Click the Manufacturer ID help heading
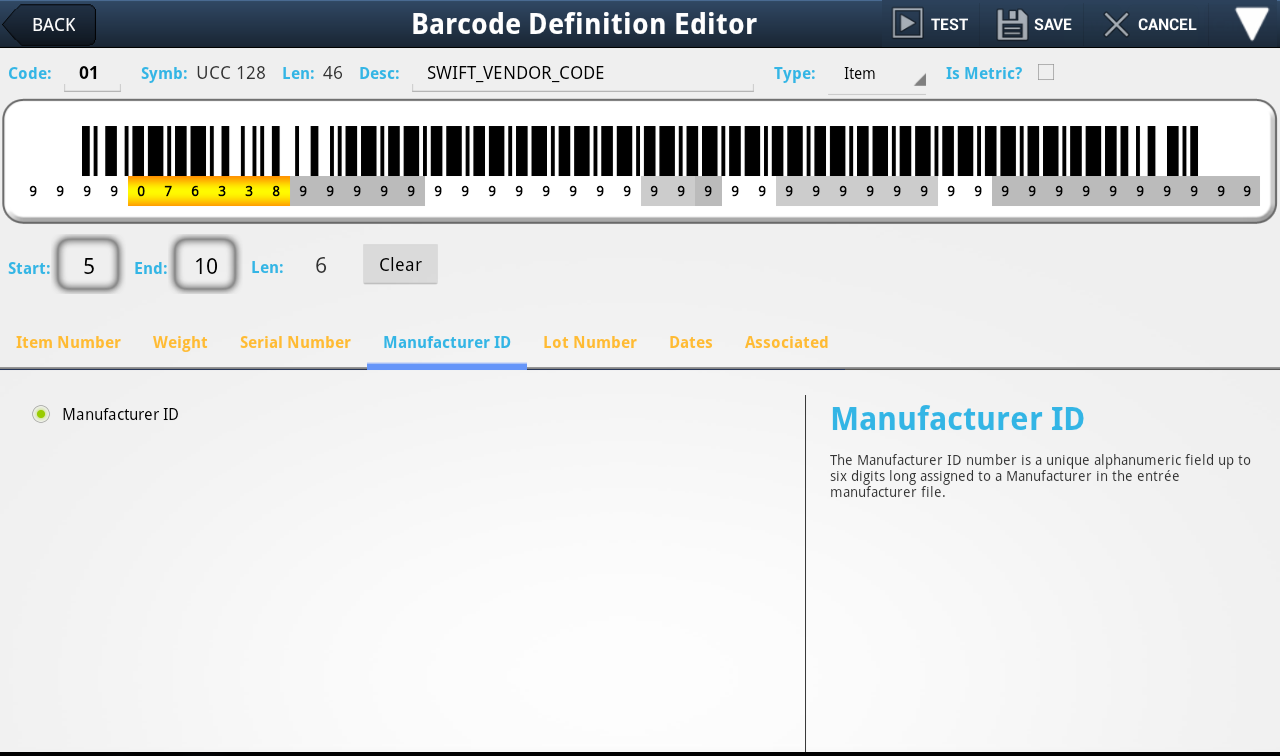The width and height of the screenshot is (1280, 756). point(957,418)
